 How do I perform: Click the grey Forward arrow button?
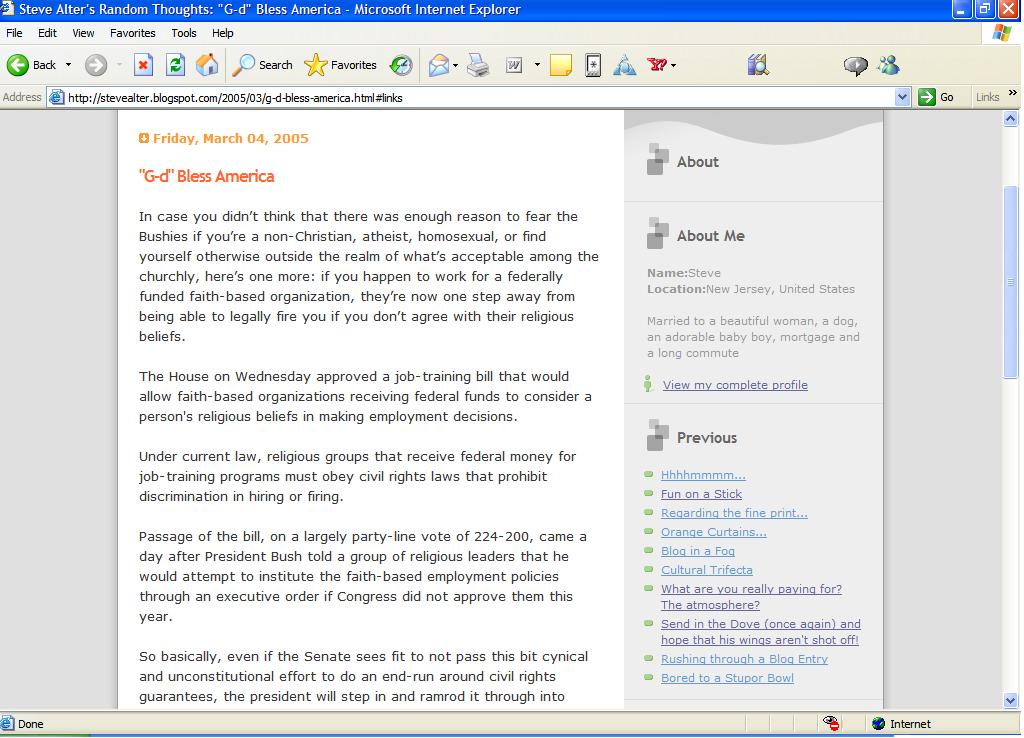click(96, 65)
